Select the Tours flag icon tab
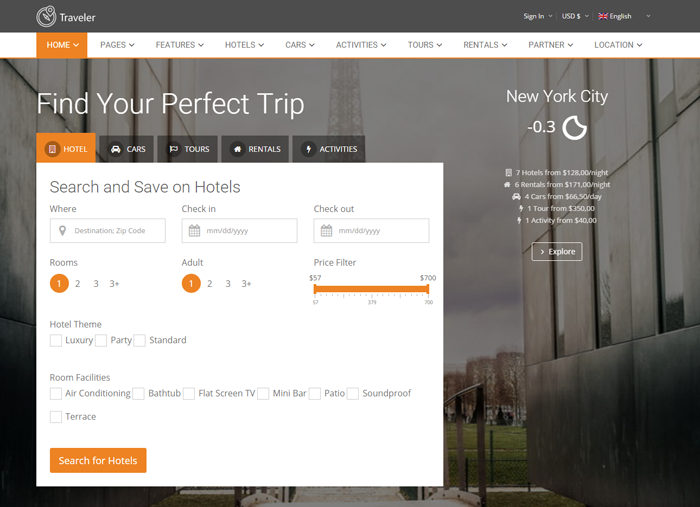 tap(173, 149)
